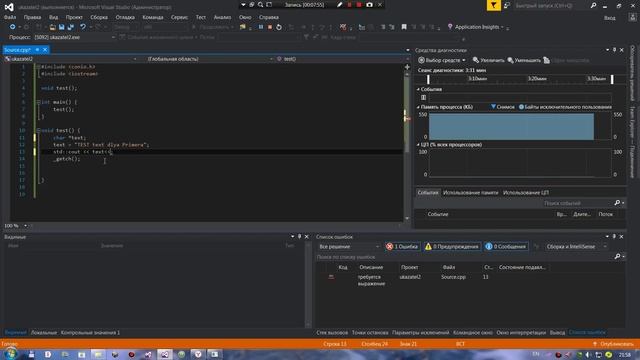Click Zoom Out in Diagnostic Tools
This screenshot has height=360, width=640.
coord(524,60)
